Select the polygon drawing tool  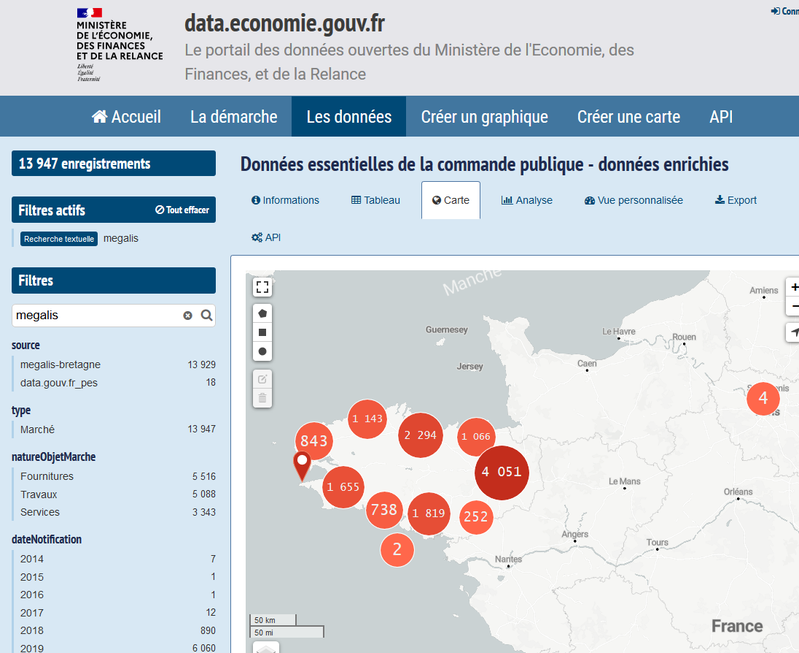pyautogui.click(x=262, y=314)
